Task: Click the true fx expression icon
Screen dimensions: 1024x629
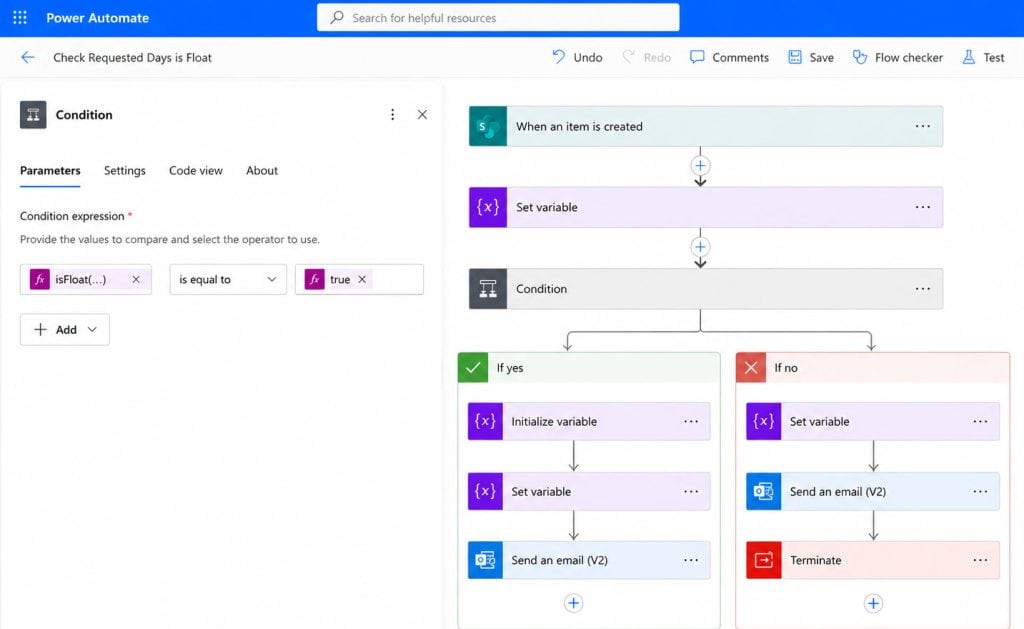Action: click(x=315, y=280)
